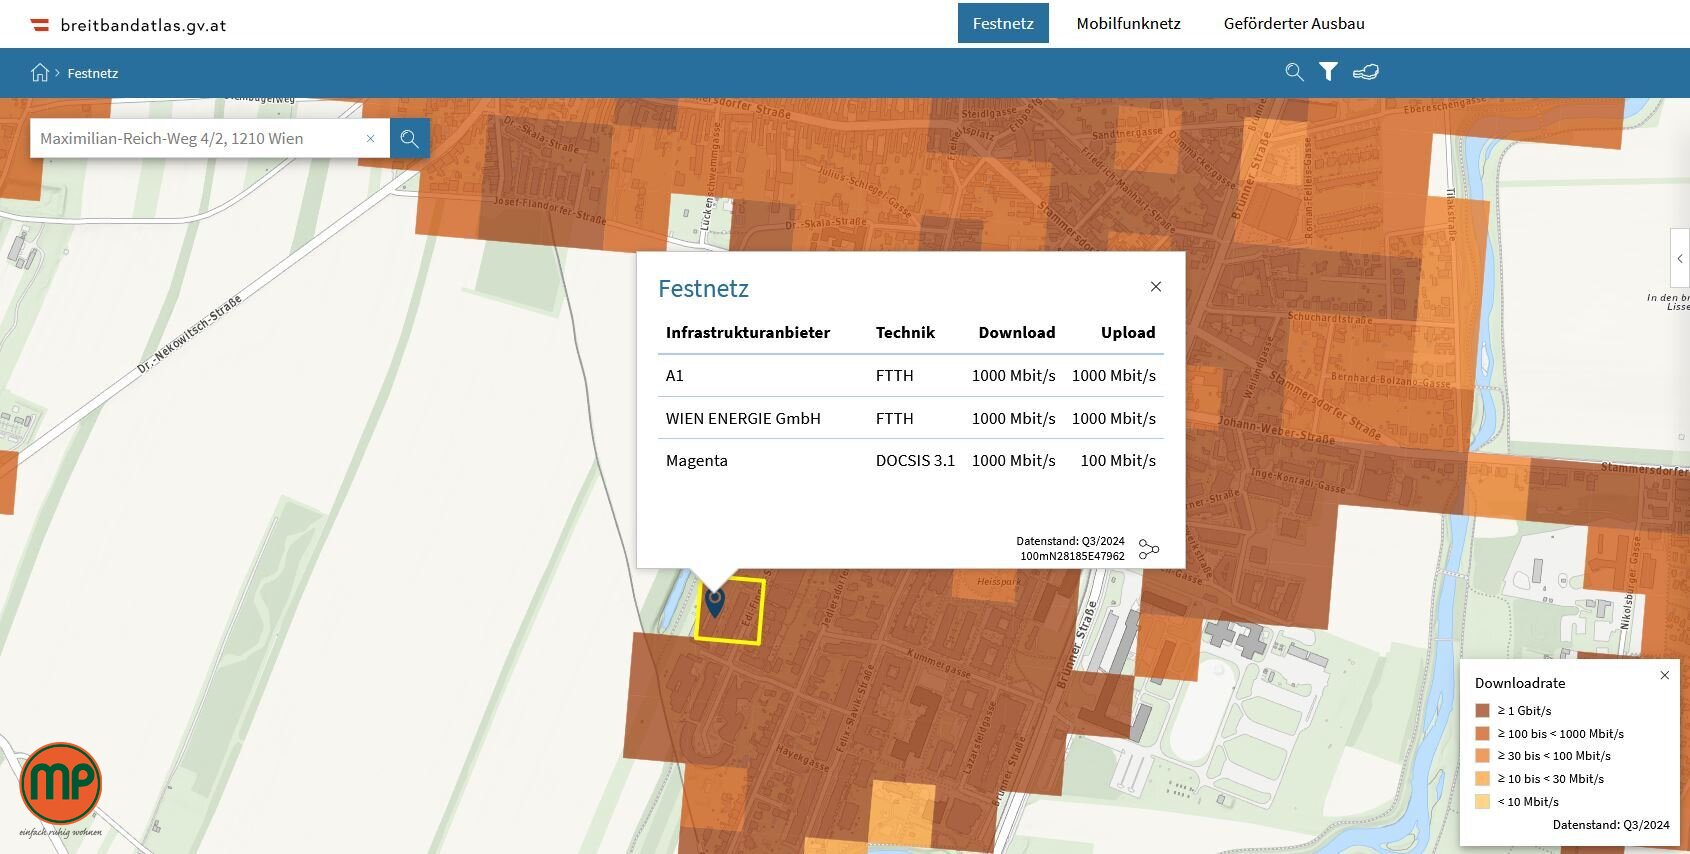Open the Austrian flag site logo

pos(40,25)
